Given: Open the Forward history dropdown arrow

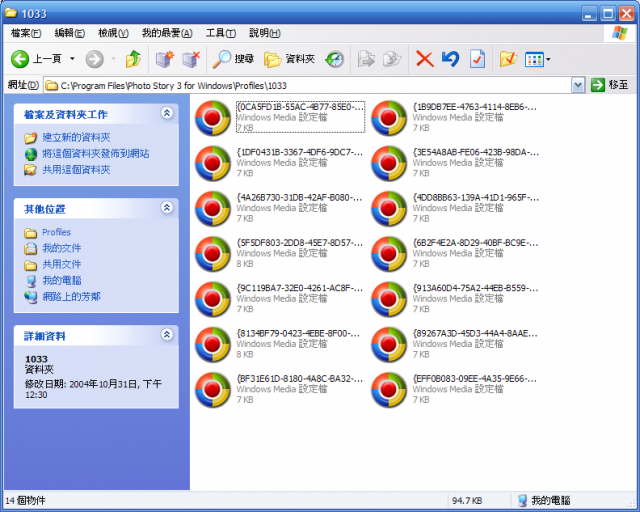Looking at the screenshot, I should [113, 59].
